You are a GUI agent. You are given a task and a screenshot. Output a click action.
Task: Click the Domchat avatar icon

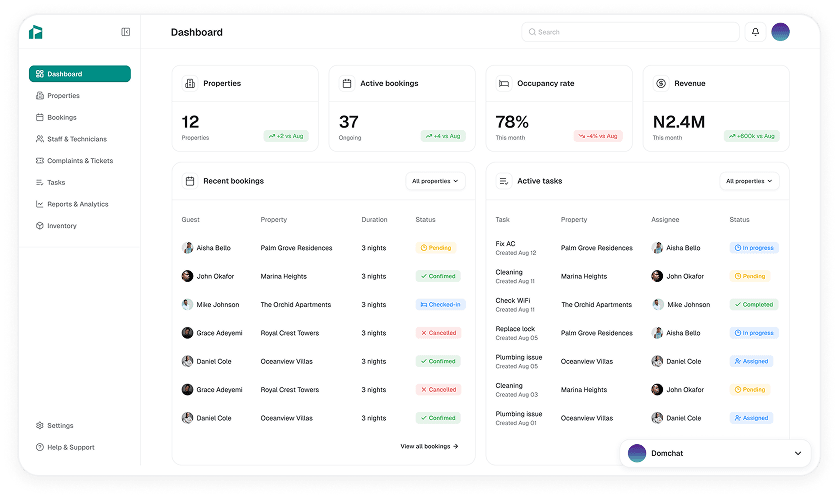pyautogui.click(x=637, y=453)
